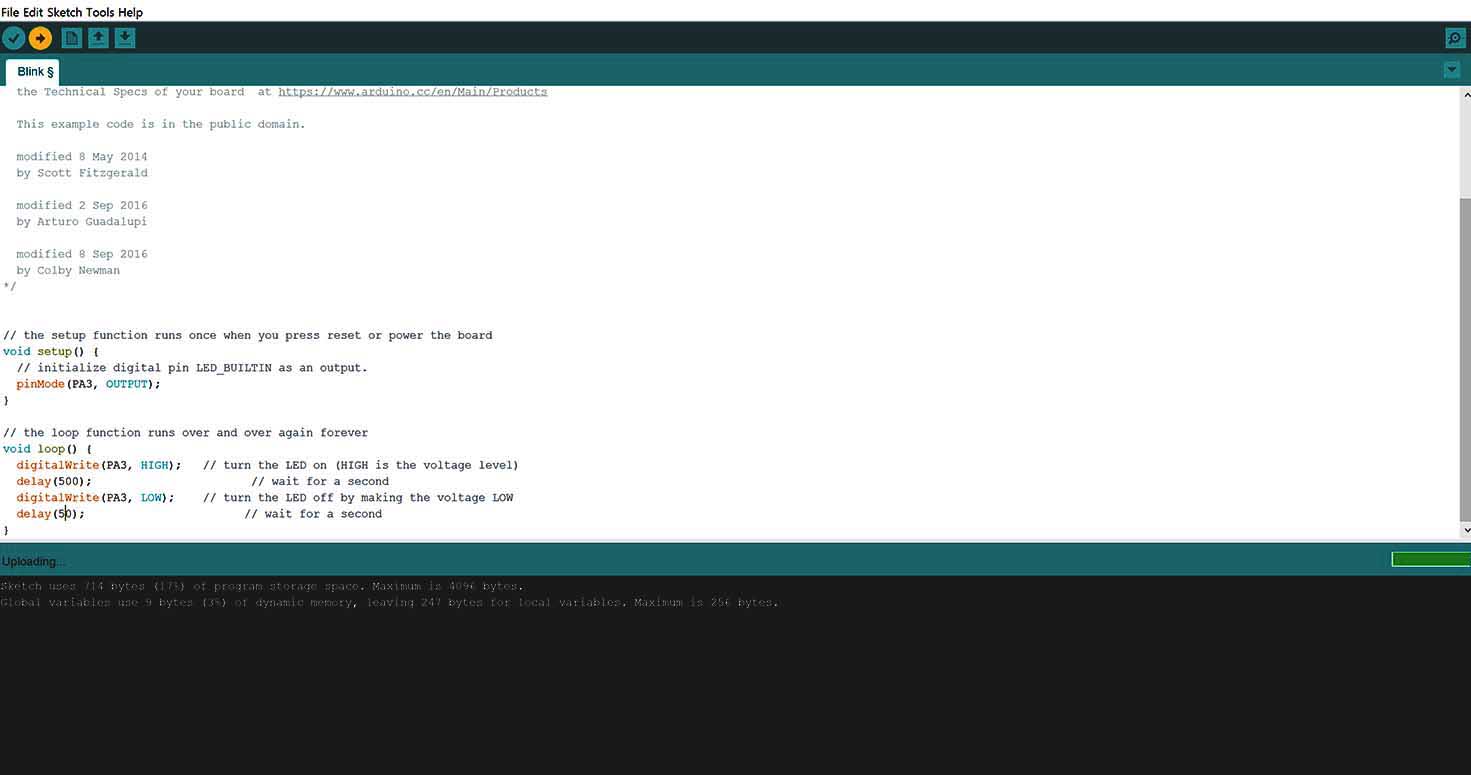Image resolution: width=1471 pixels, height=775 pixels.
Task: Open the File menu
Action: [x=10, y=12]
